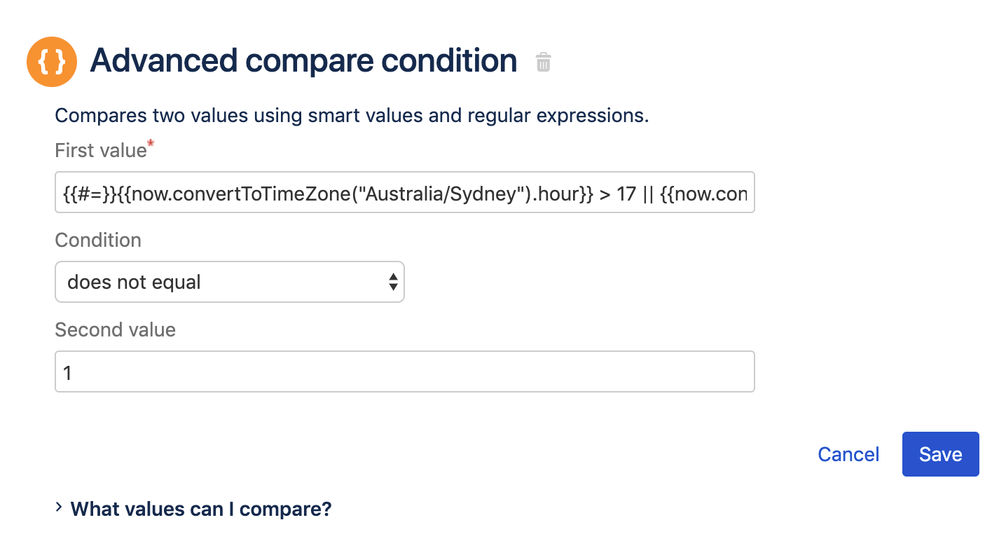Focus the Second value field containing 1

tap(404, 372)
